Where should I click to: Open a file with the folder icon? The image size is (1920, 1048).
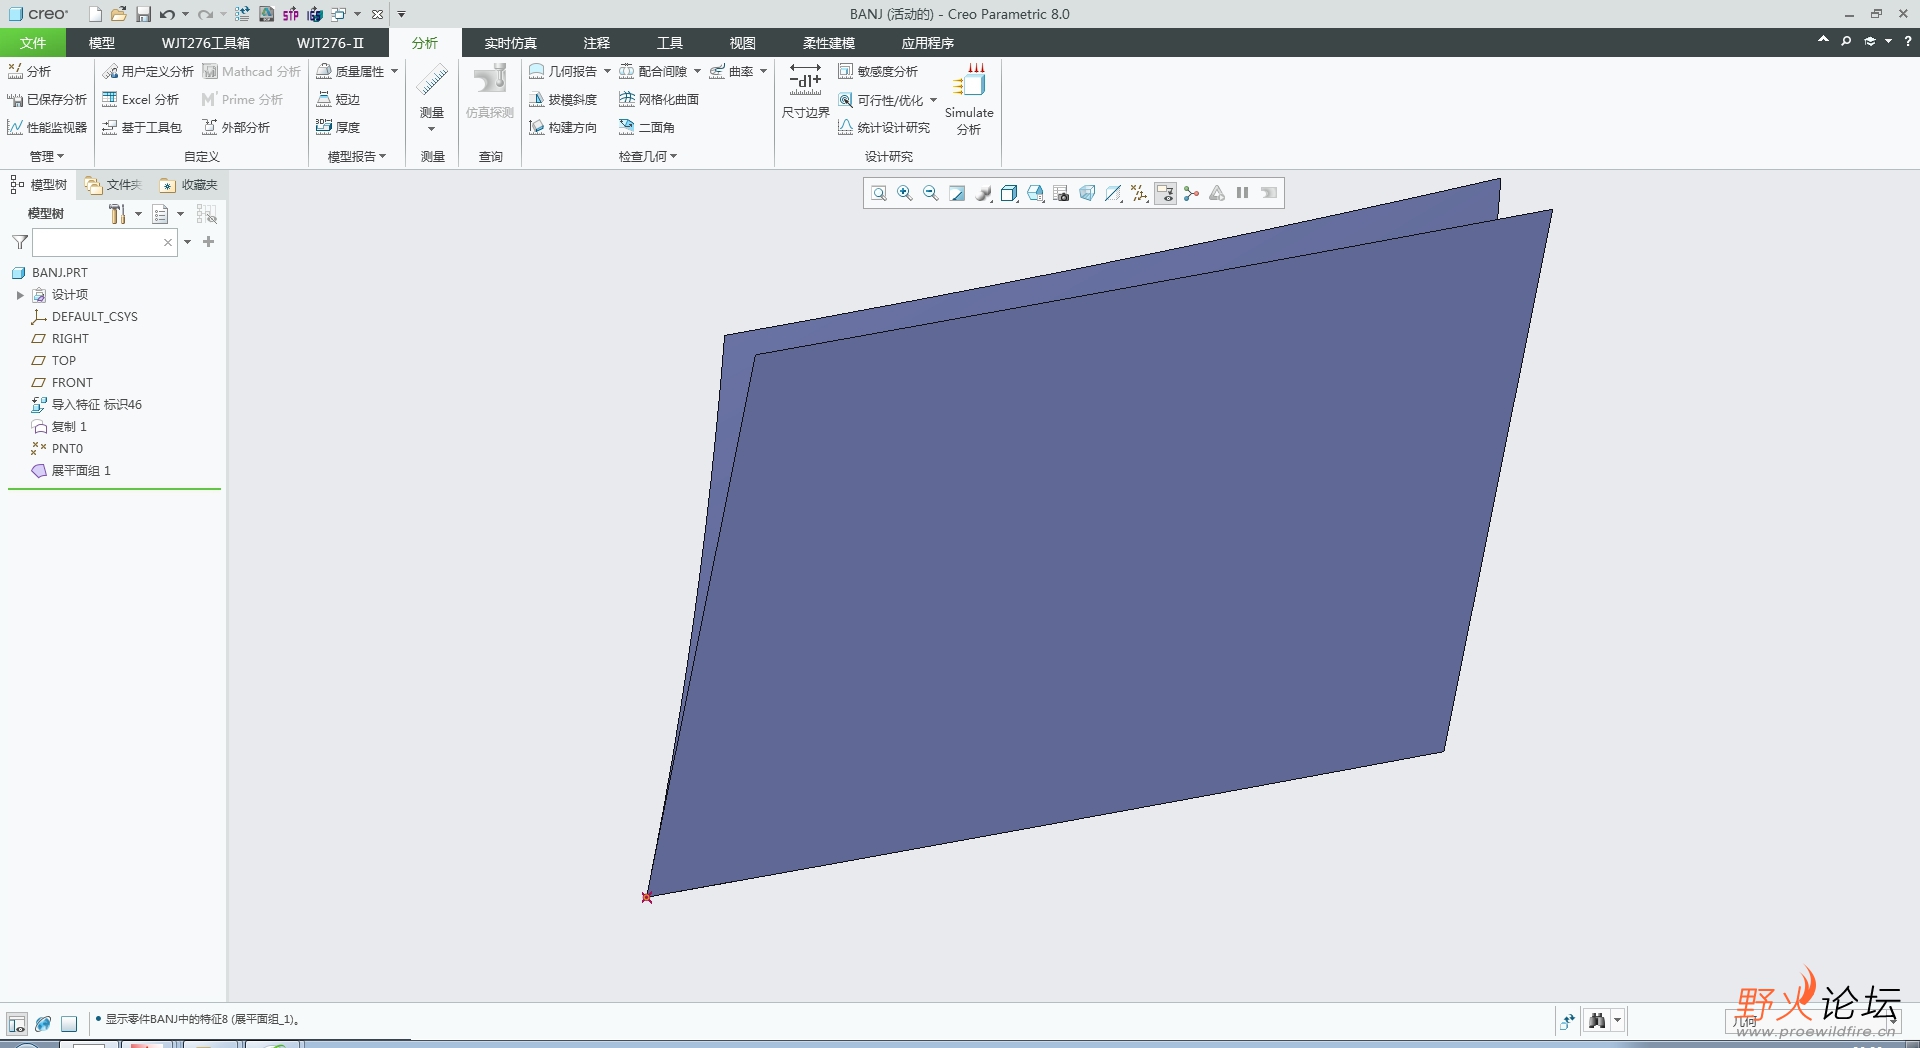[119, 14]
